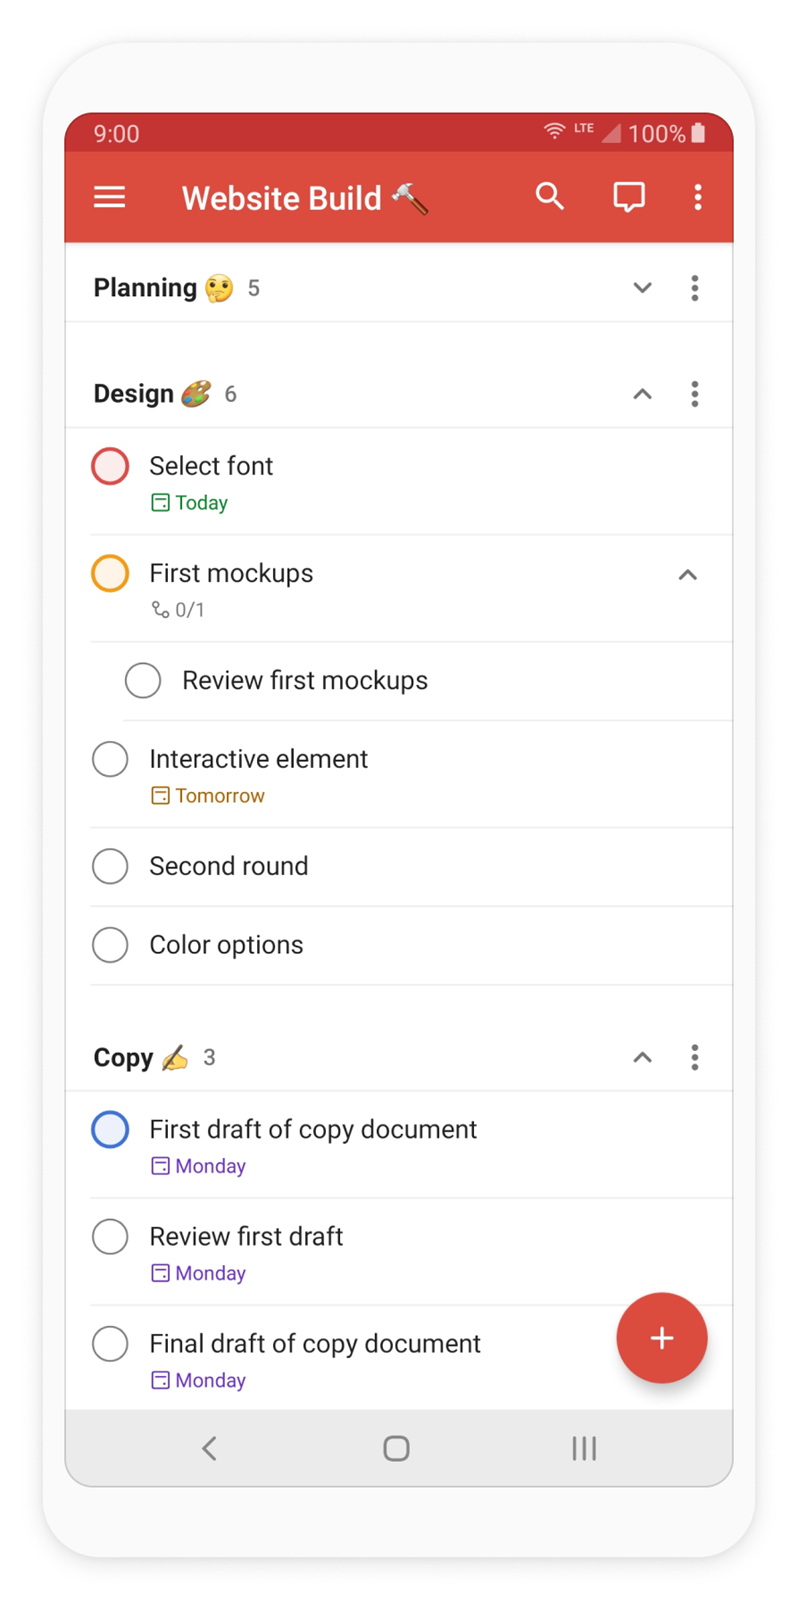Tap the Android back navigation icon
The height and width of the screenshot is (1600, 798).
pos(209,1448)
